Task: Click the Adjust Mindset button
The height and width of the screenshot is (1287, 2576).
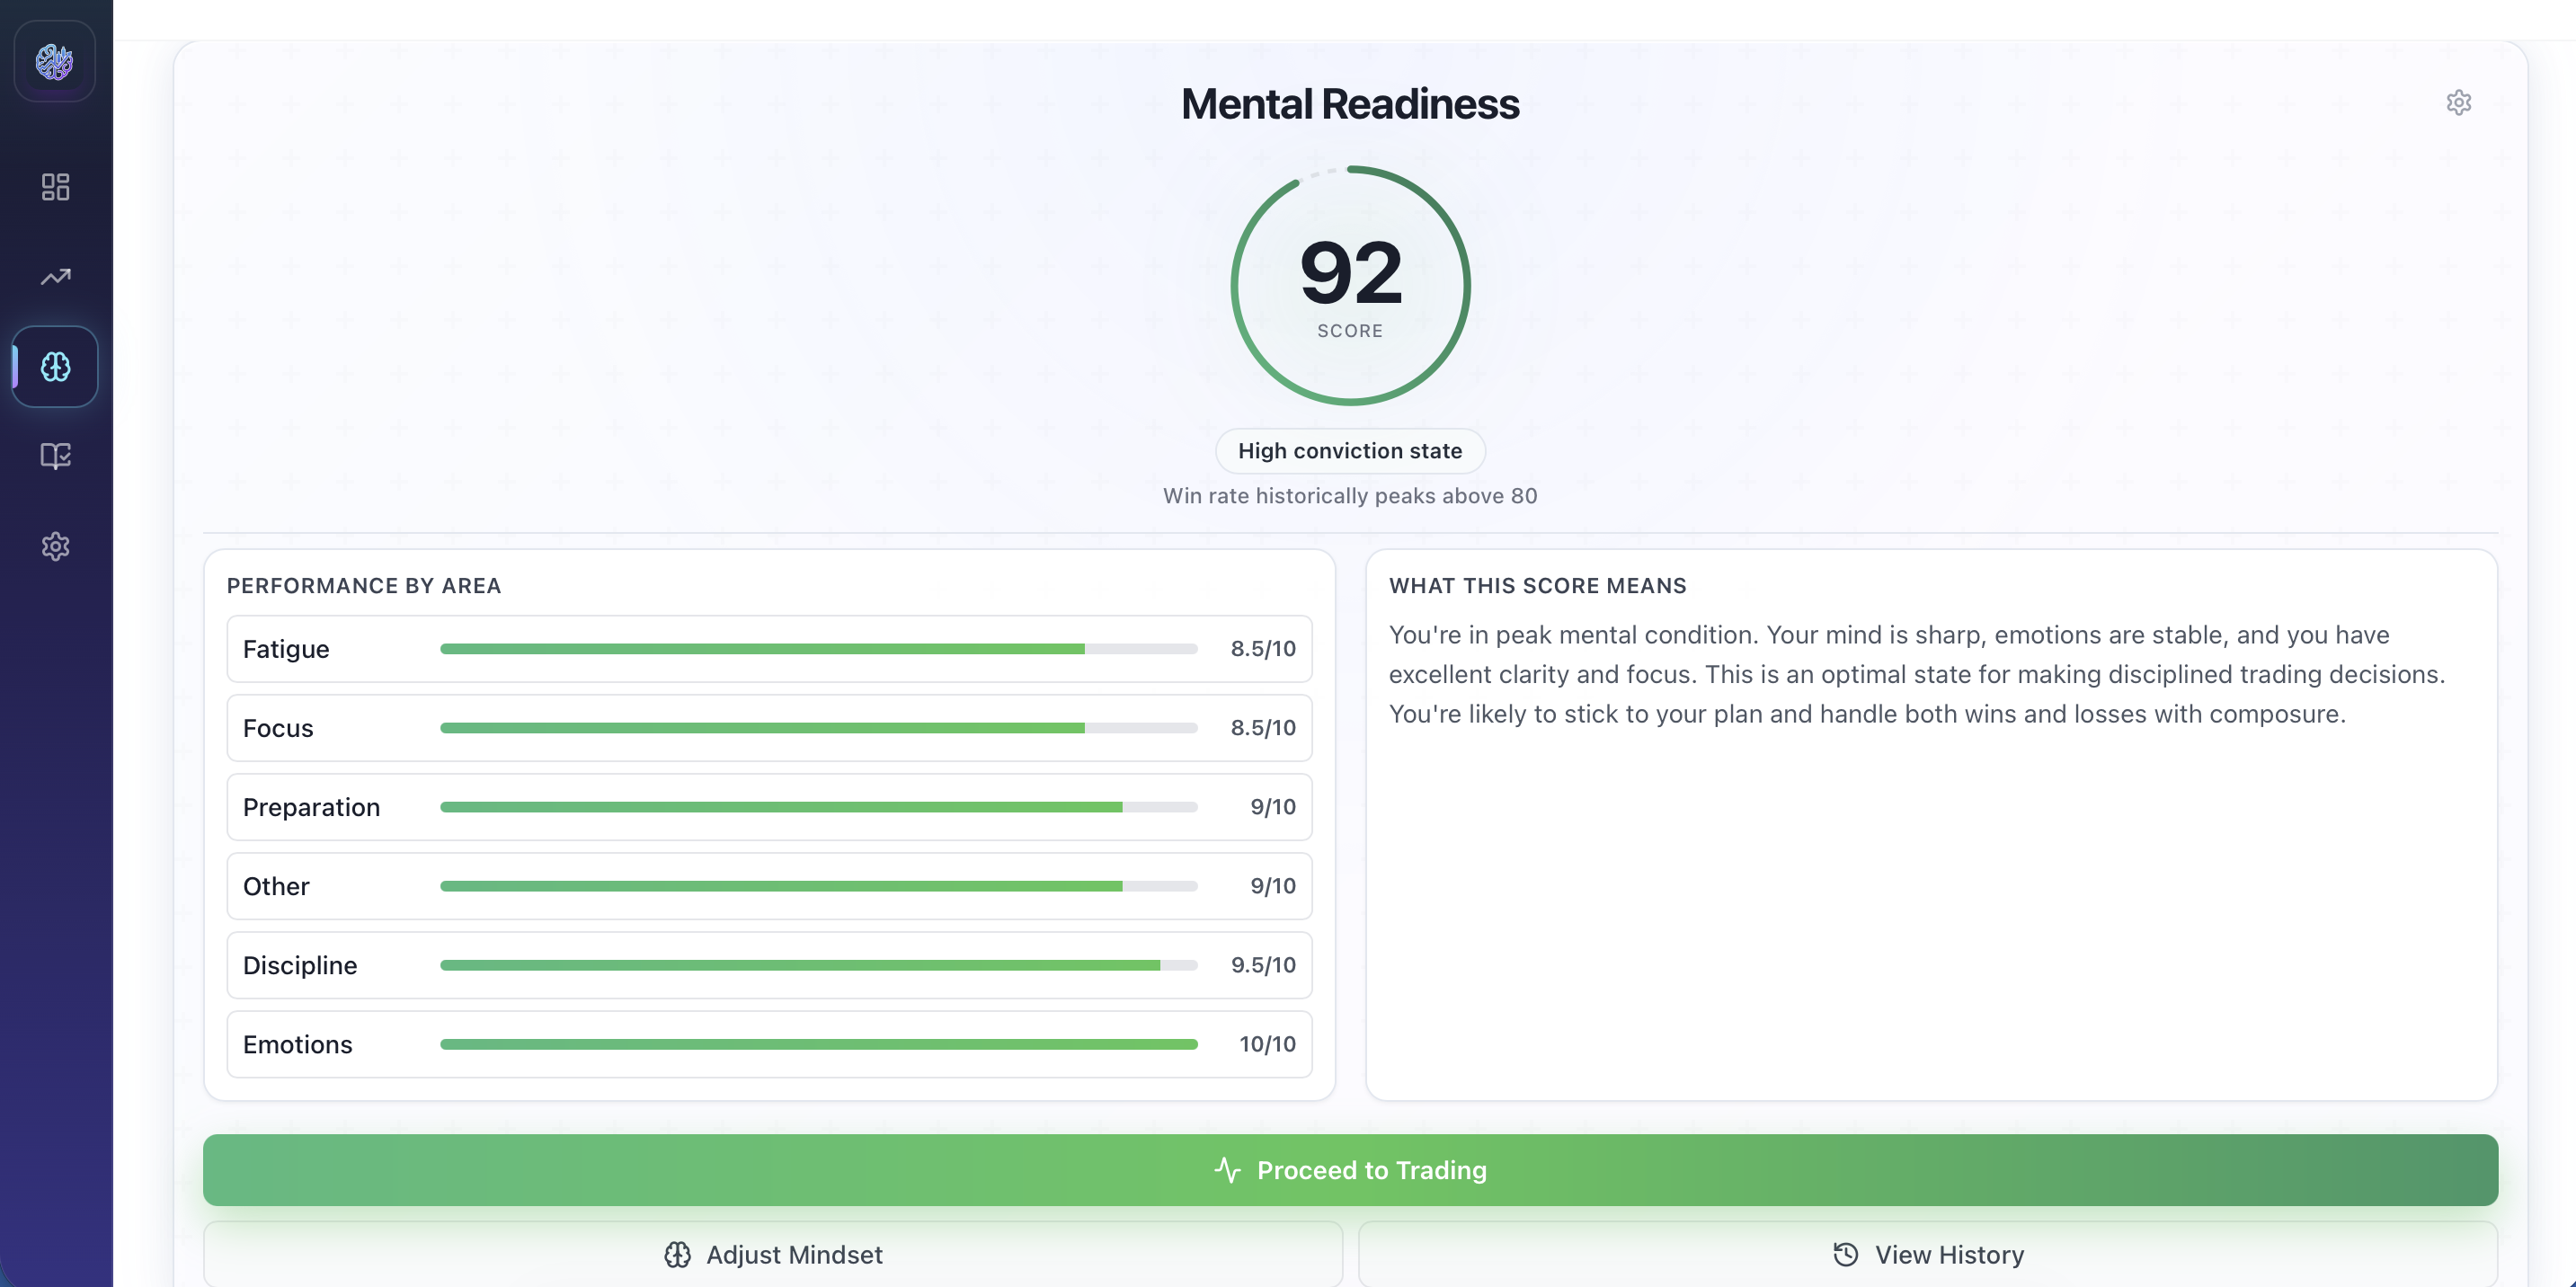Action: pos(773,1254)
